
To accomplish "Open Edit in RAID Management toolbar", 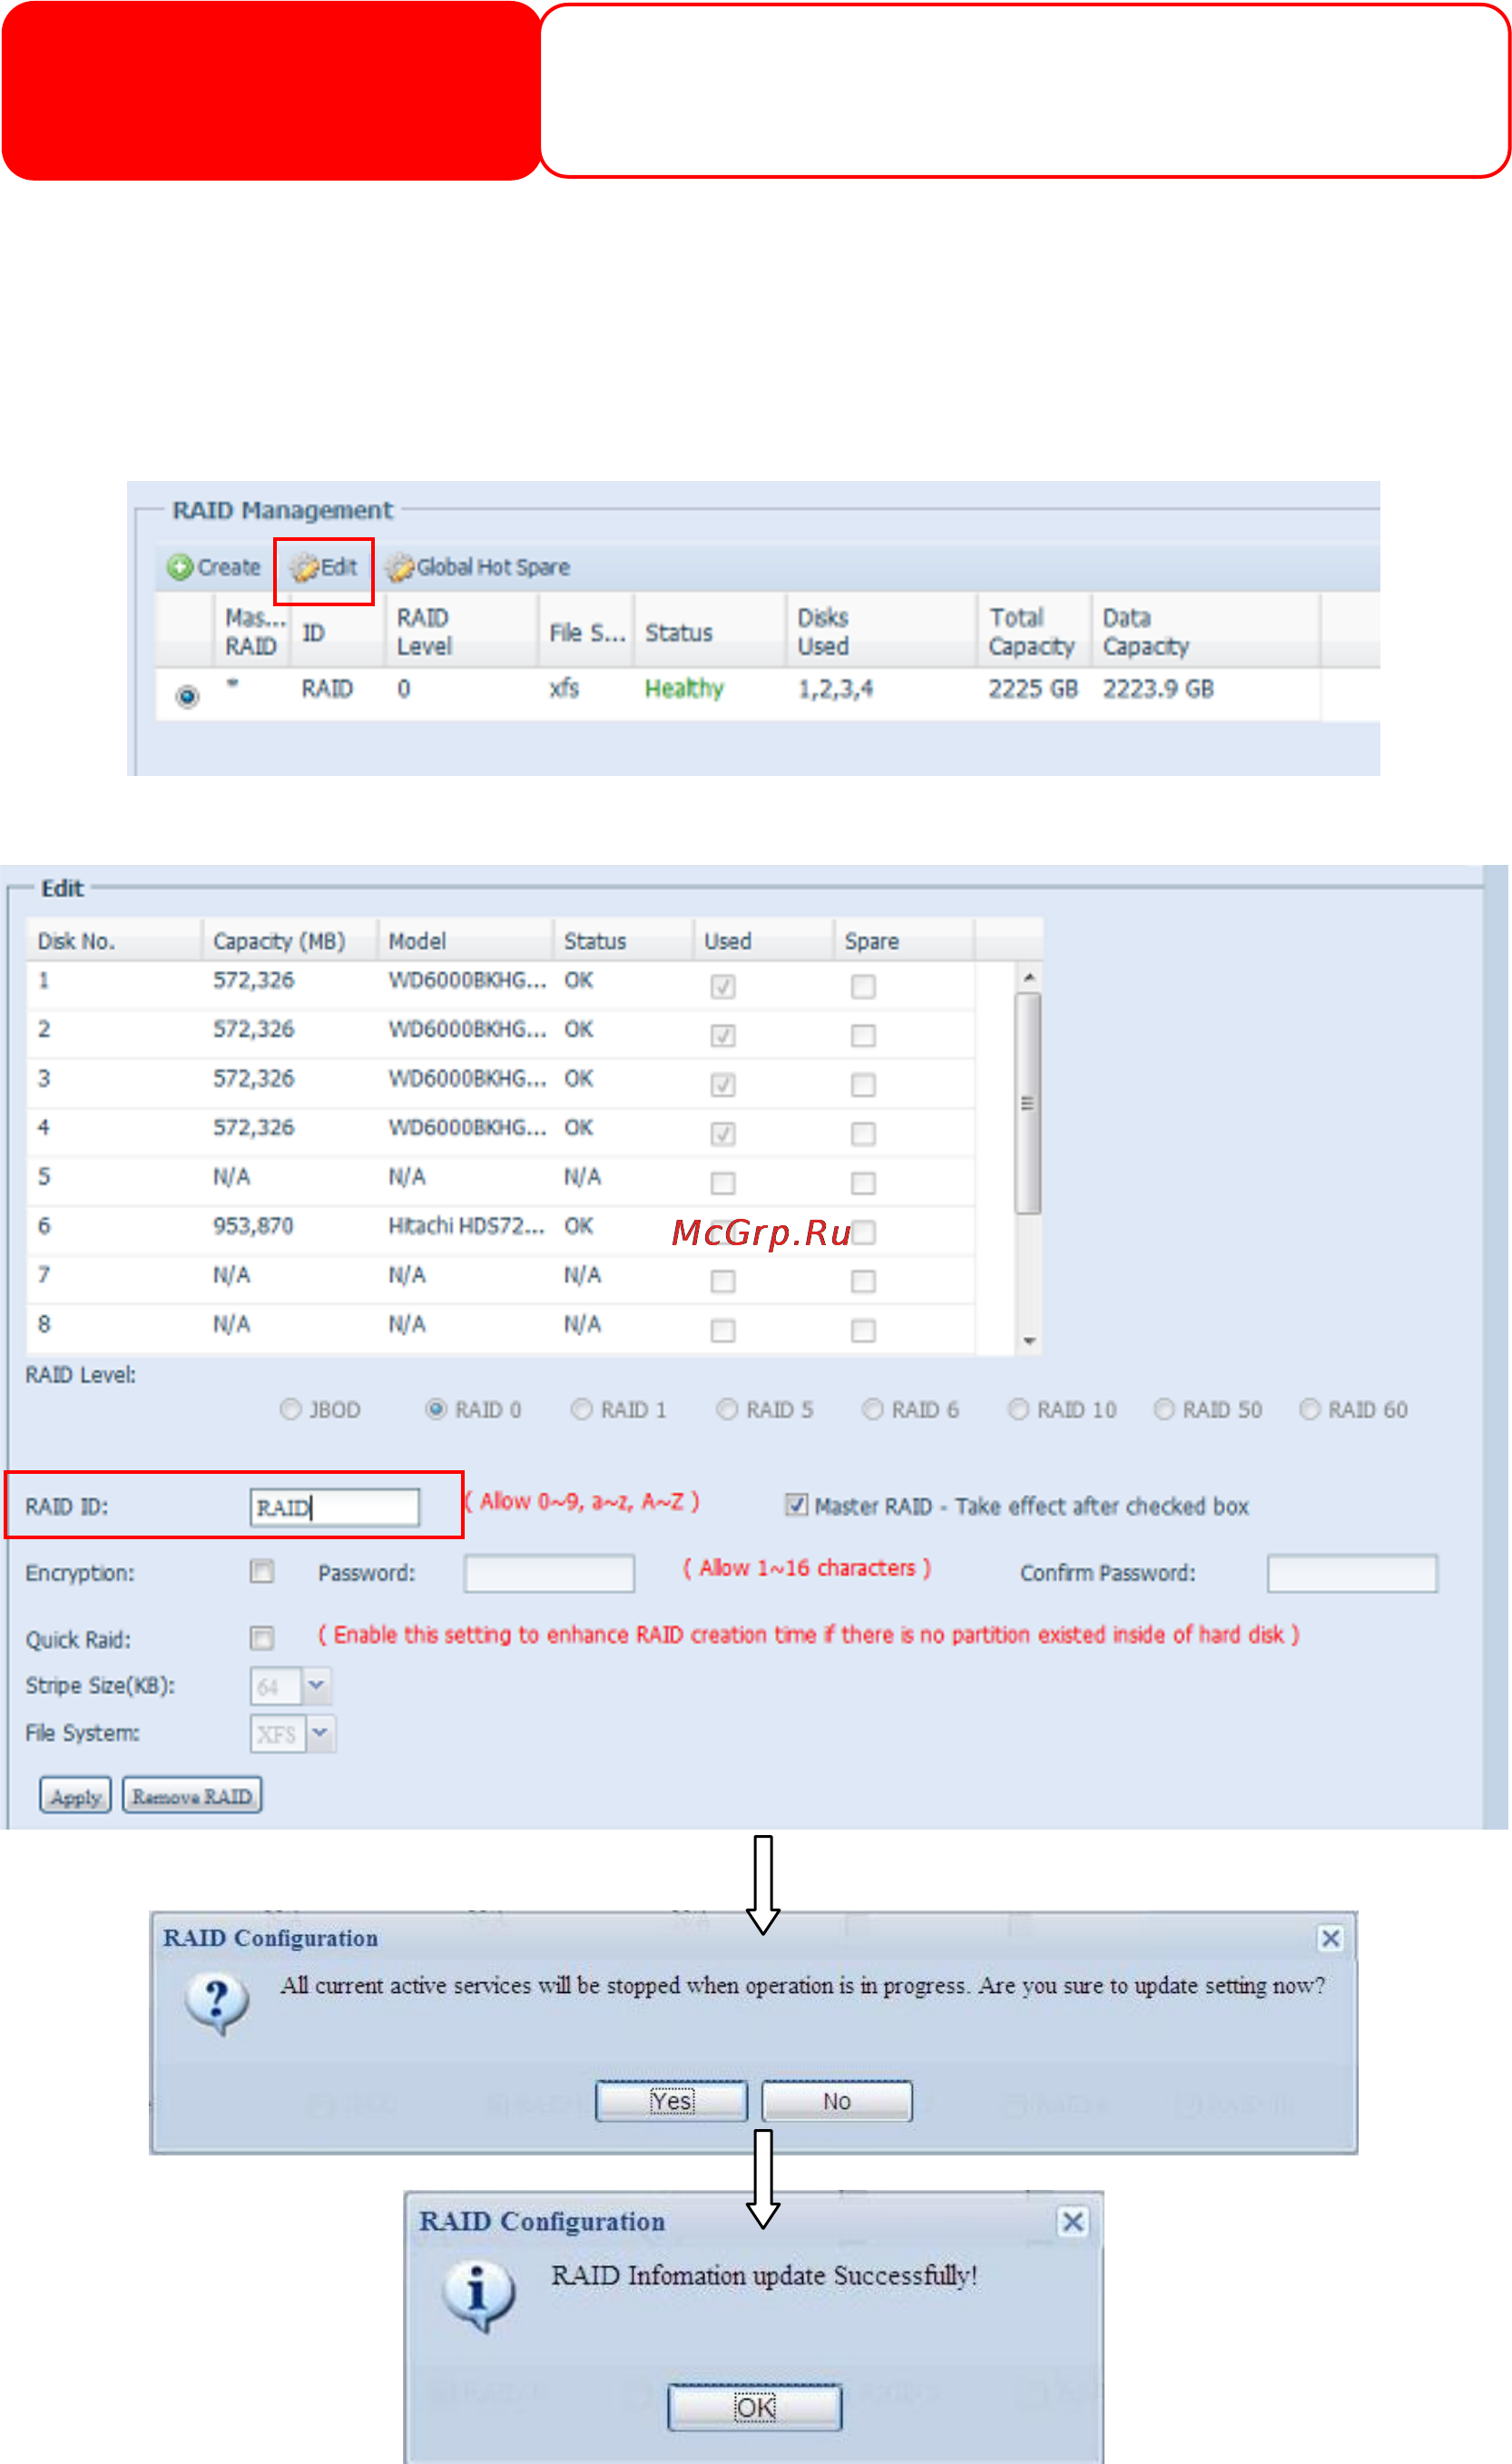I will click(324, 567).
